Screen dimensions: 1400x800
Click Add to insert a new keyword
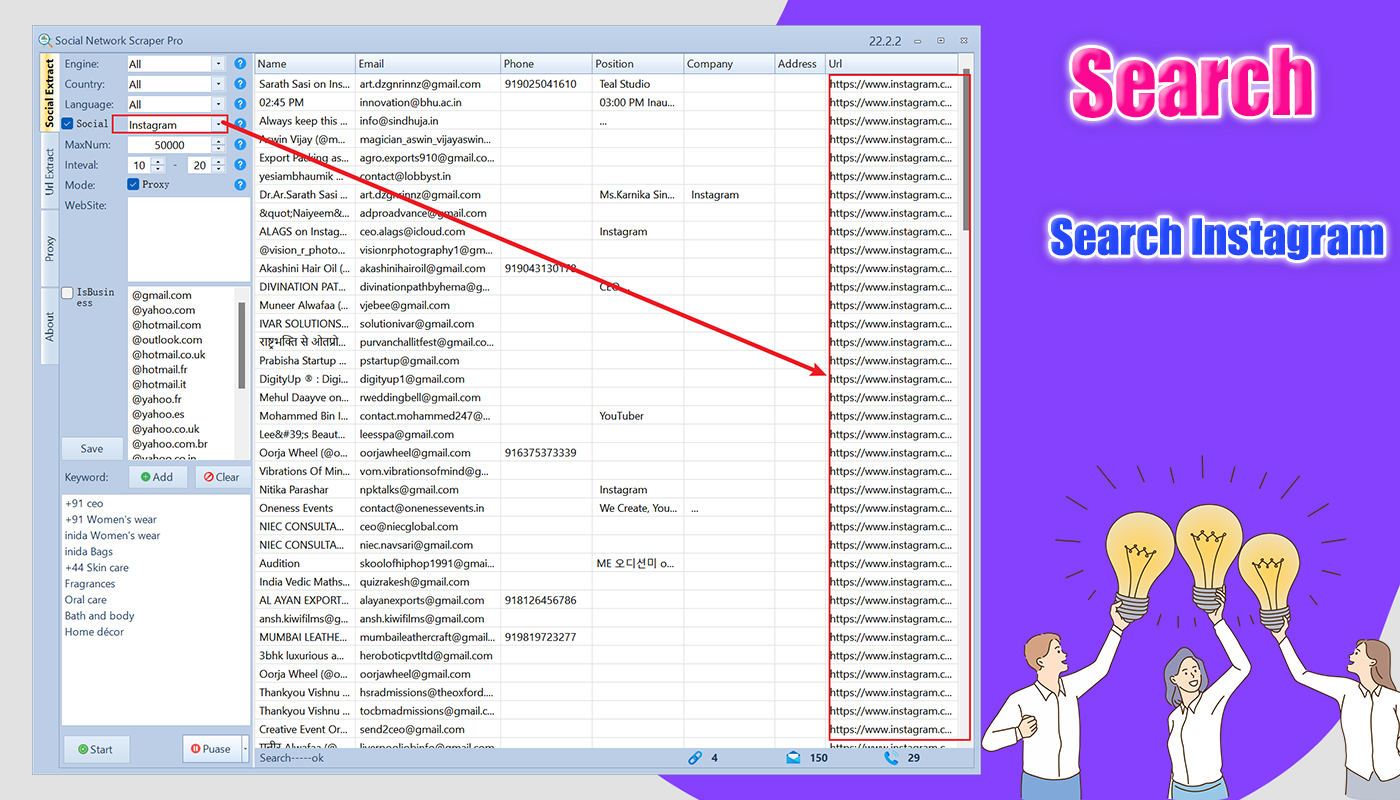(157, 477)
